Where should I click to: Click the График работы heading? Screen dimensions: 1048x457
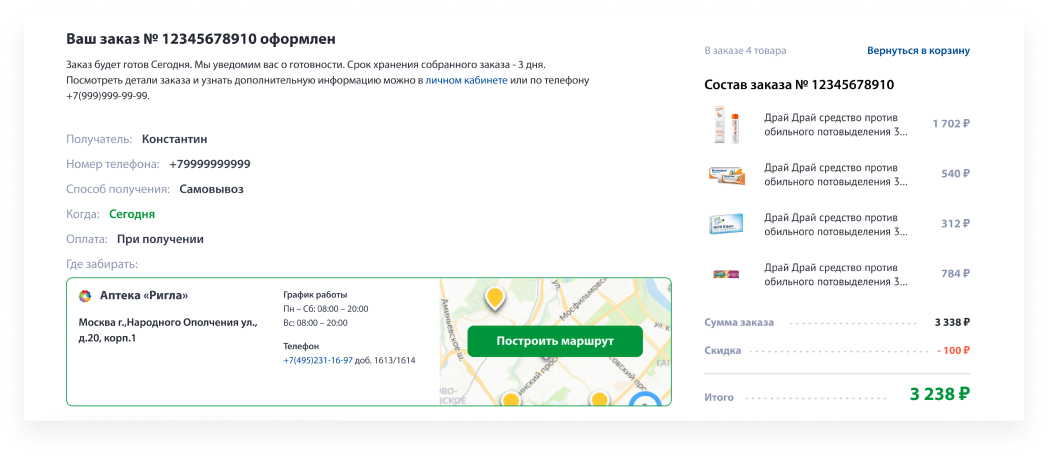pyautogui.click(x=315, y=295)
